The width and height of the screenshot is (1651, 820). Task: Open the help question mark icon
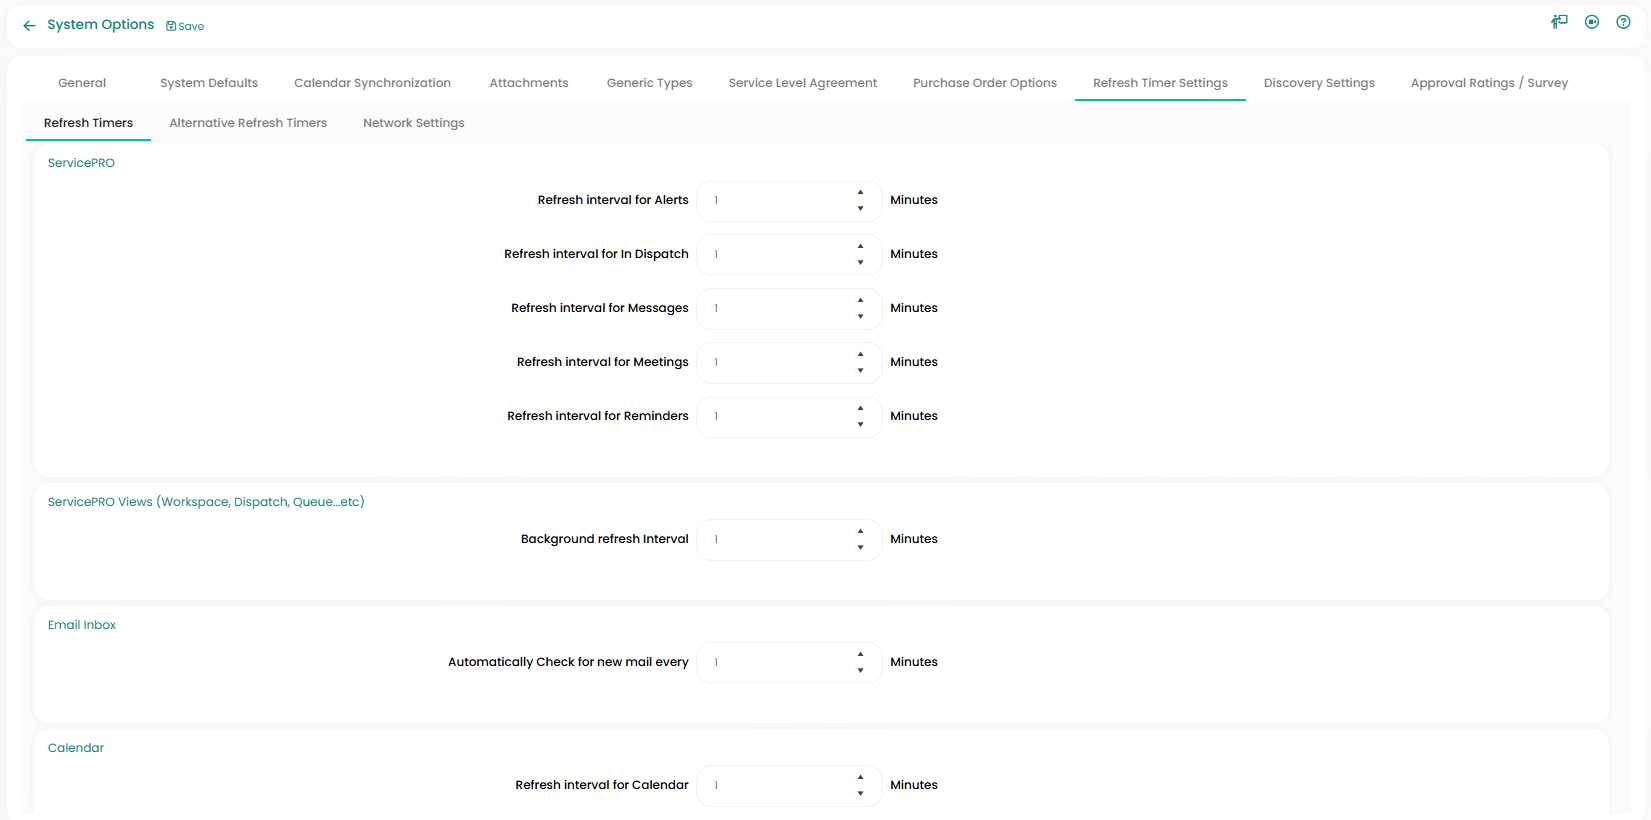point(1623,22)
